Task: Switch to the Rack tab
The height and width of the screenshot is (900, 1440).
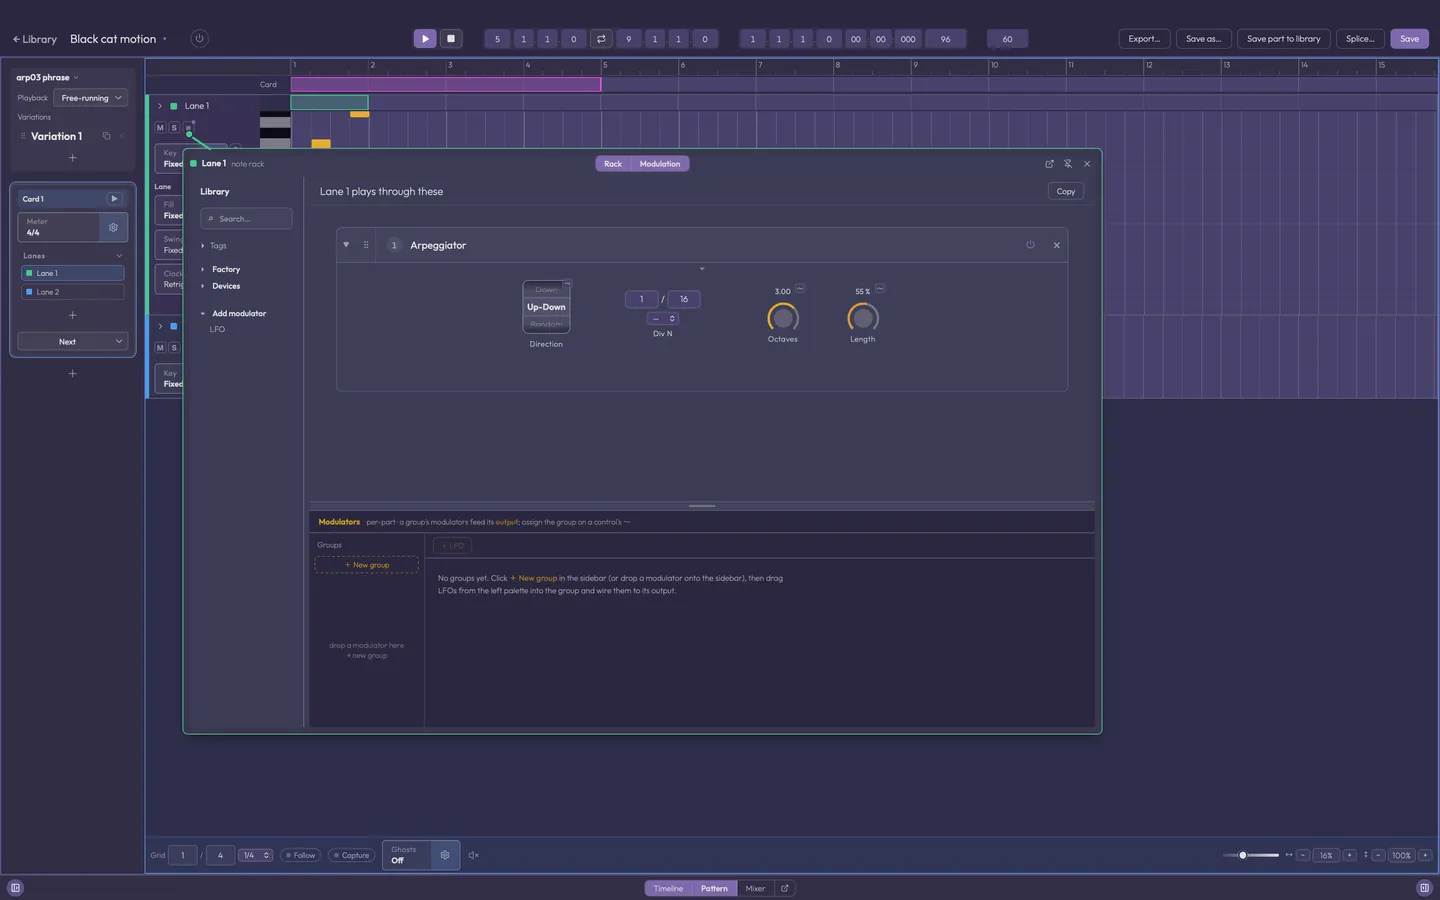Action: 613,164
